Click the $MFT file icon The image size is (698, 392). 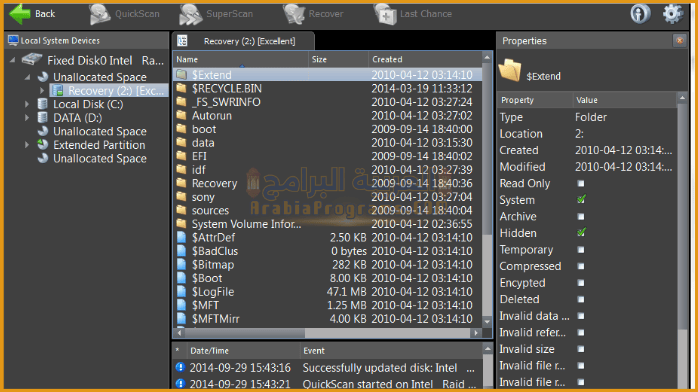tap(181, 305)
